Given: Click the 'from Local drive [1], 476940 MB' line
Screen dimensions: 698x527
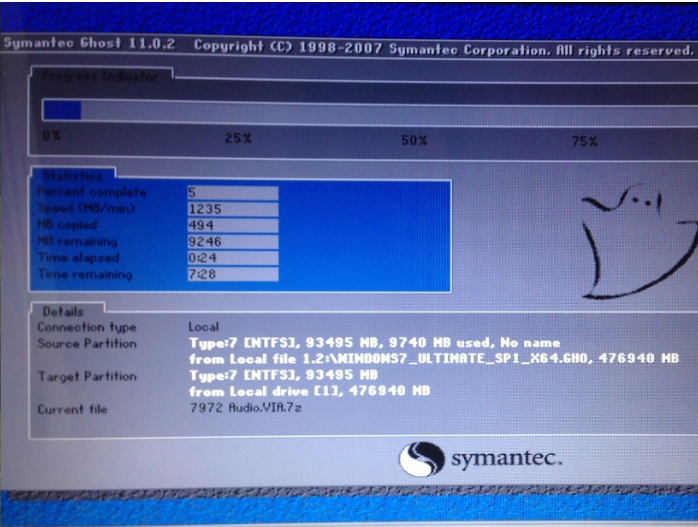Looking at the screenshot, I should click(x=309, y=391).
